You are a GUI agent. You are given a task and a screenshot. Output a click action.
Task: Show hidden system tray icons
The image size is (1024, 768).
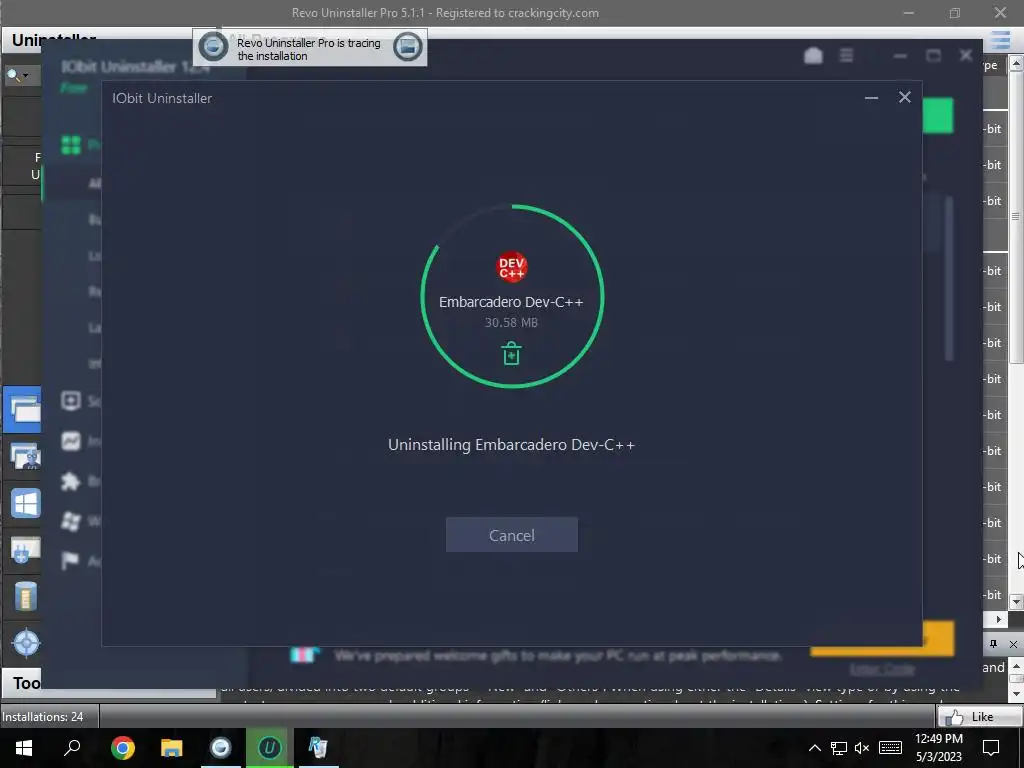click(x=814, y=748)
